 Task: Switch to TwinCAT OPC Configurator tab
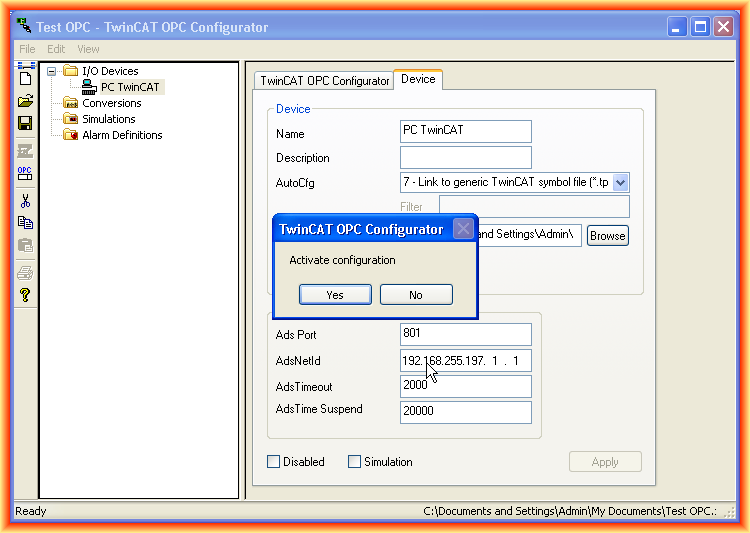click(325, 81)
